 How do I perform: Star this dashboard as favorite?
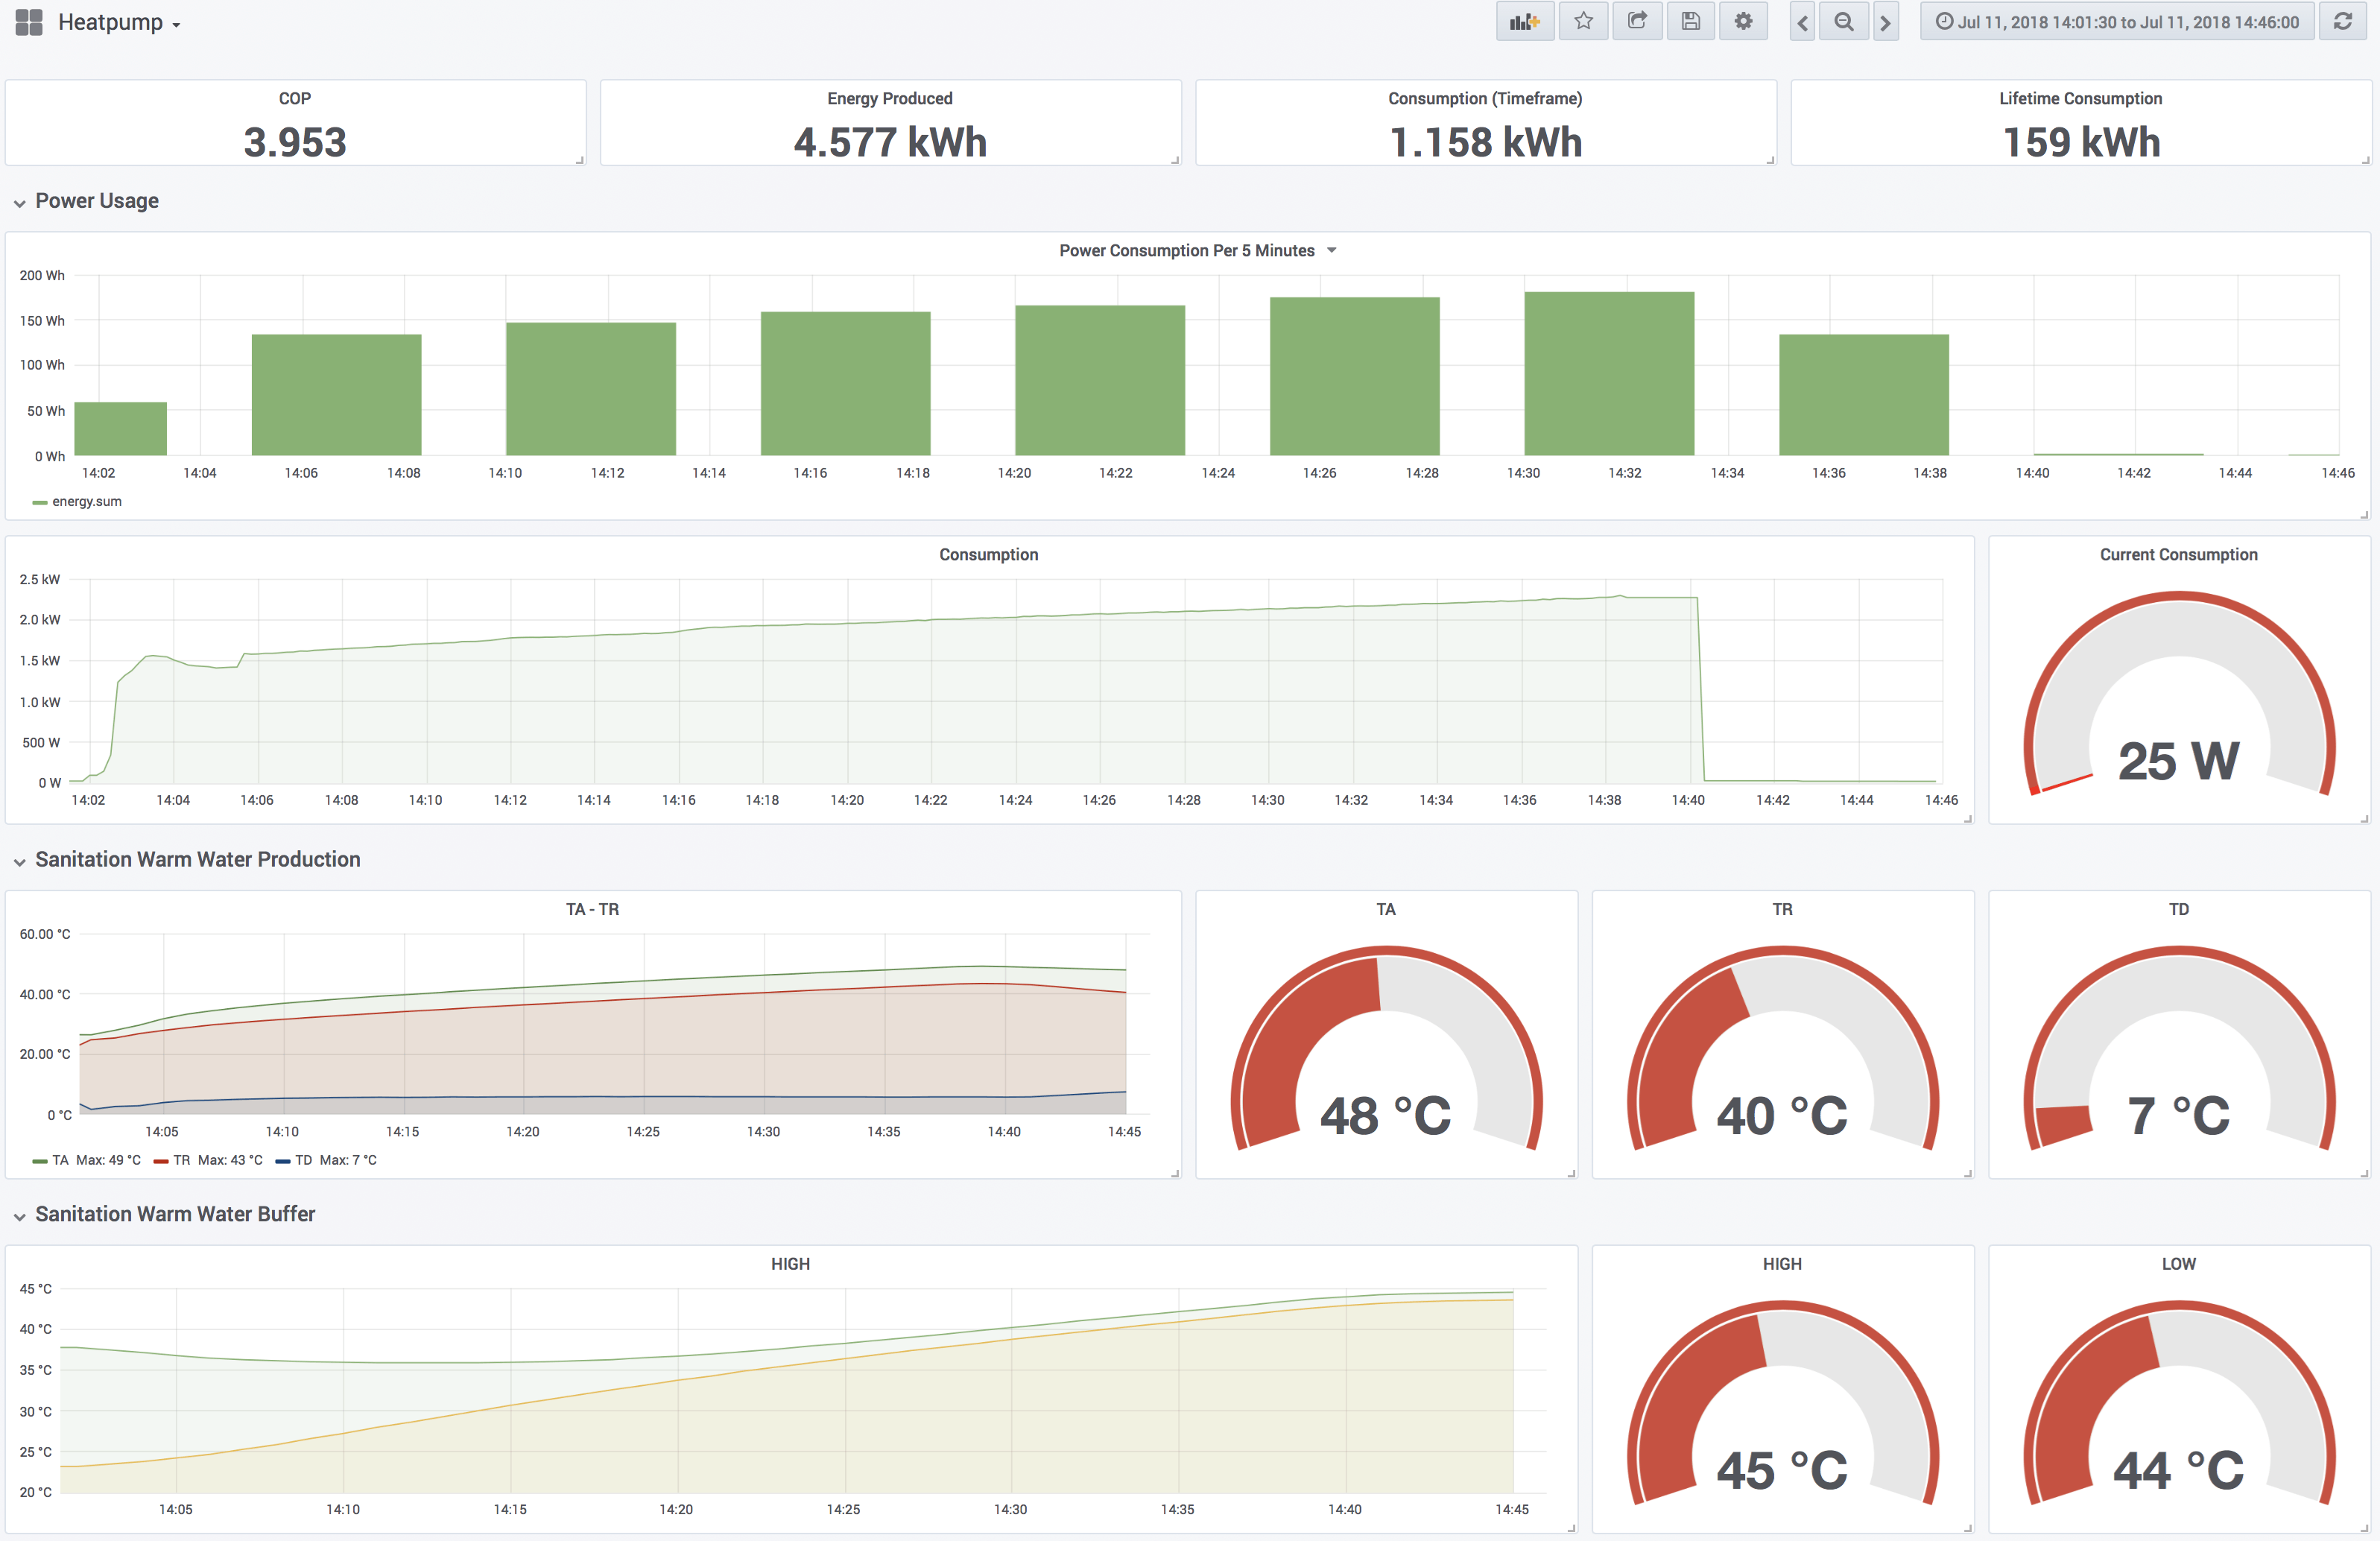1583,22
